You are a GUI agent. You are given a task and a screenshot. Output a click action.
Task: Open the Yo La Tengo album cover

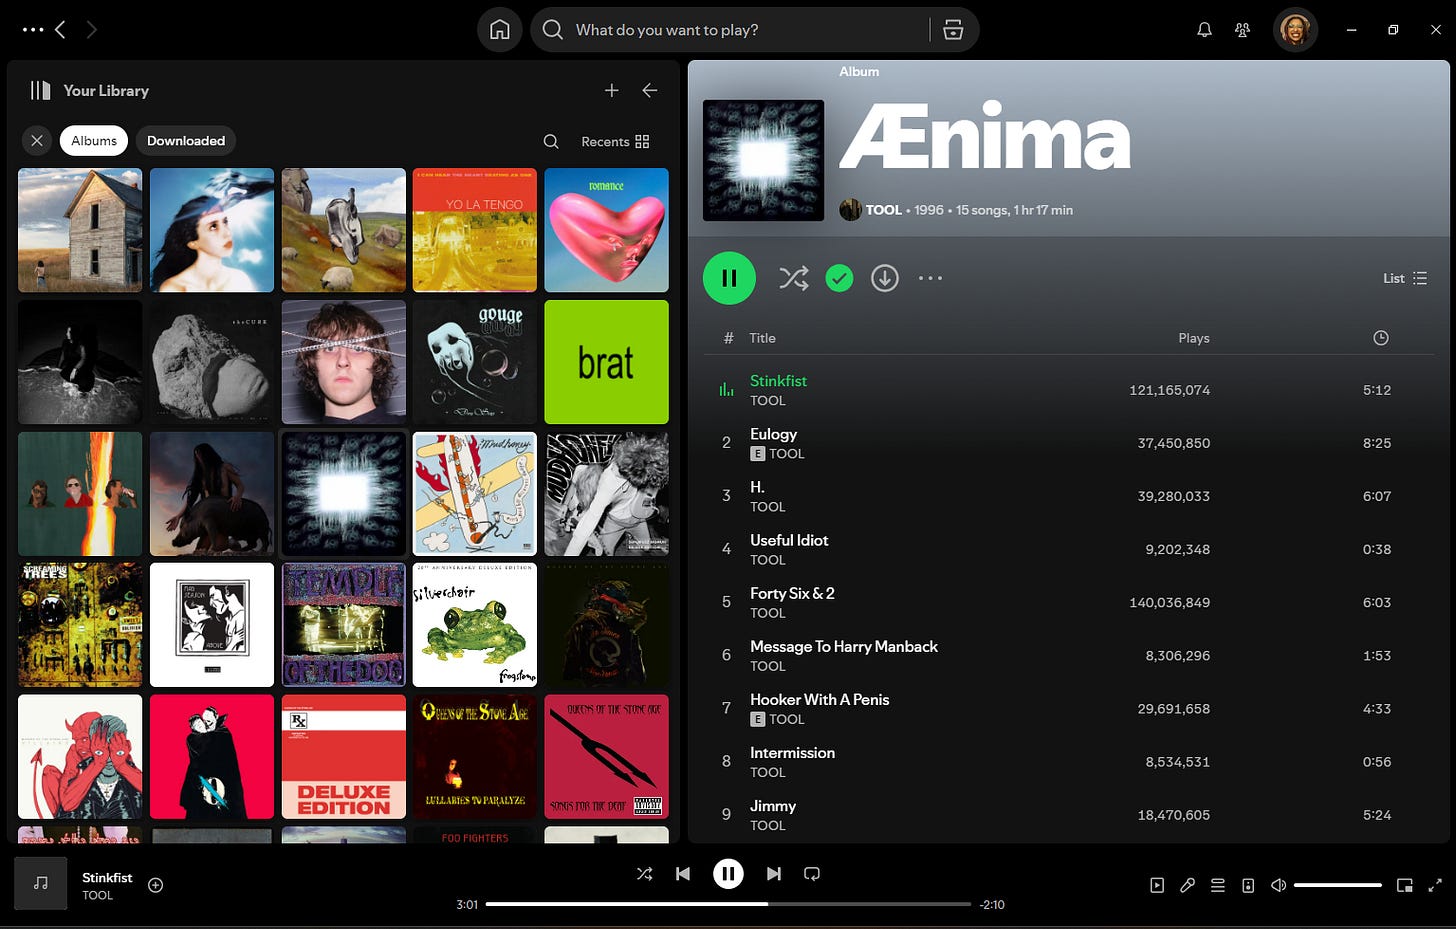(475, 230)
